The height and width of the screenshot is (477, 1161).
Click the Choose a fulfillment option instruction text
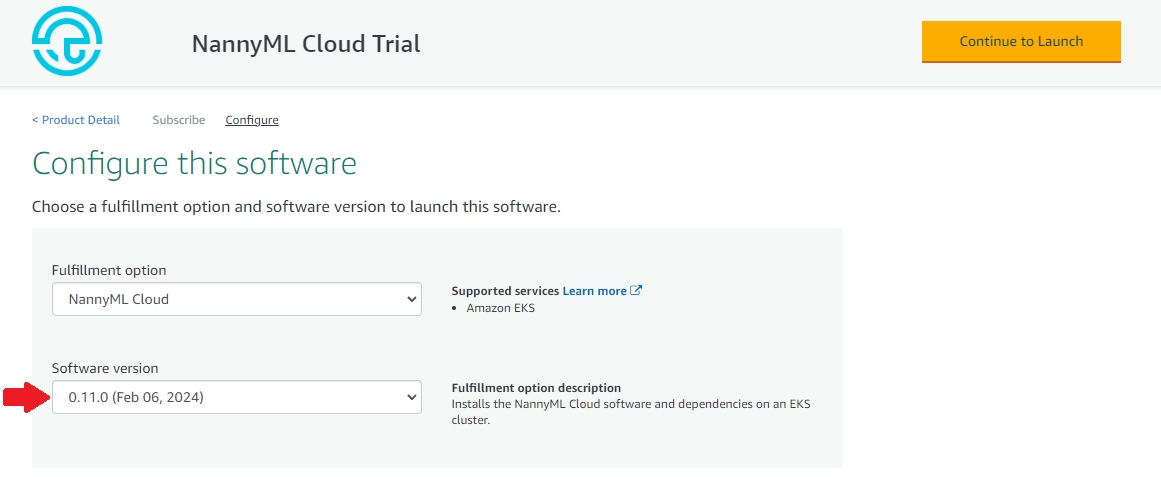296,207
